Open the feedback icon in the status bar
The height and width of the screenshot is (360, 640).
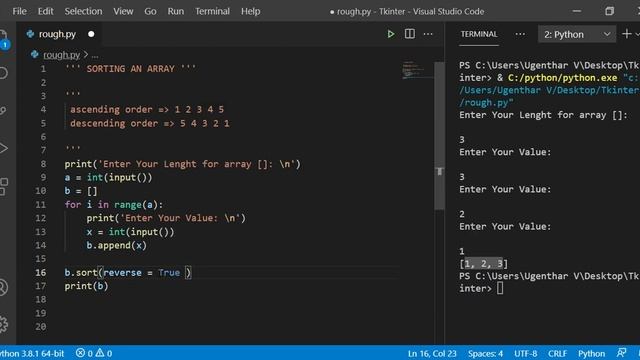point(622,353)
